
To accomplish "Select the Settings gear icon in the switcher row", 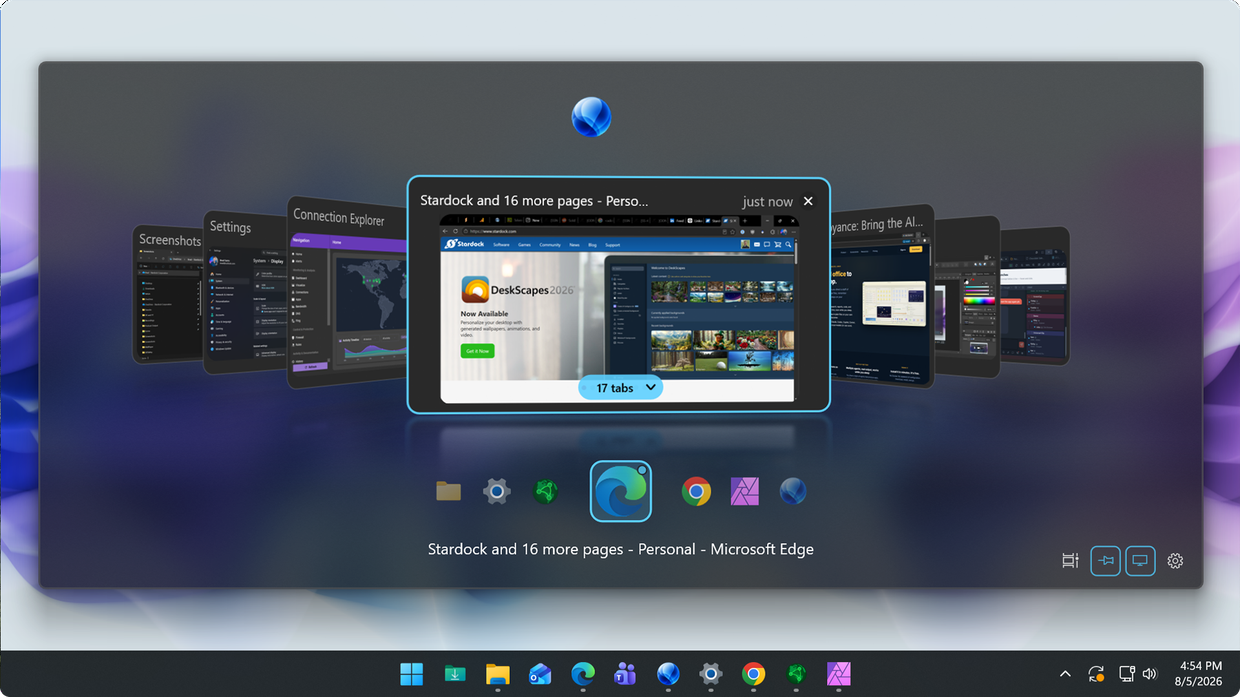I will coord(497,491).
